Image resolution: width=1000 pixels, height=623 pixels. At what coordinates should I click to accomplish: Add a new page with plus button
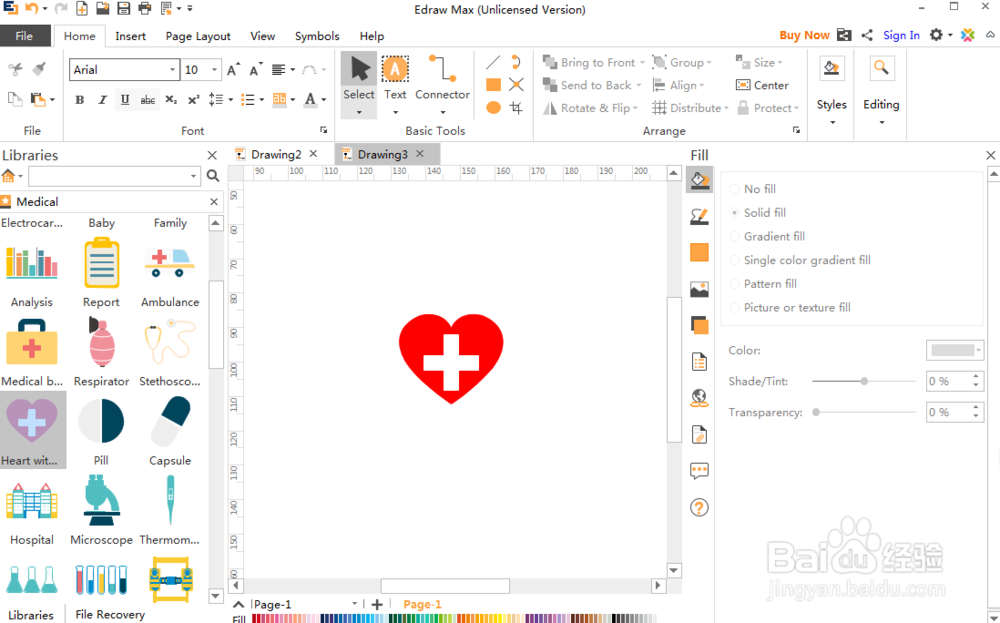pos(377,605)
